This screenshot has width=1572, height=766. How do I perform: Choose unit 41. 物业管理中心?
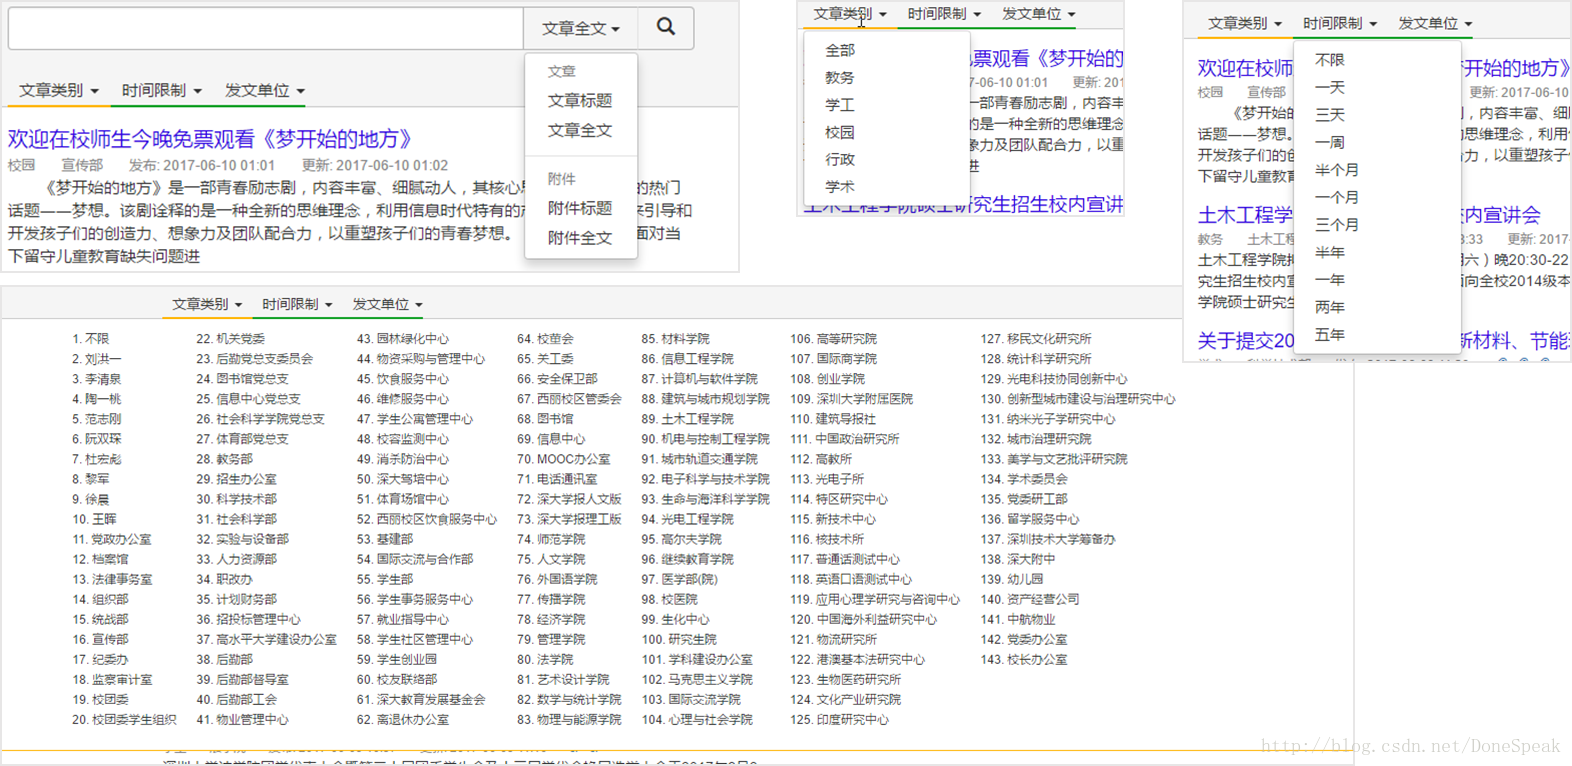tap(243, 719)
